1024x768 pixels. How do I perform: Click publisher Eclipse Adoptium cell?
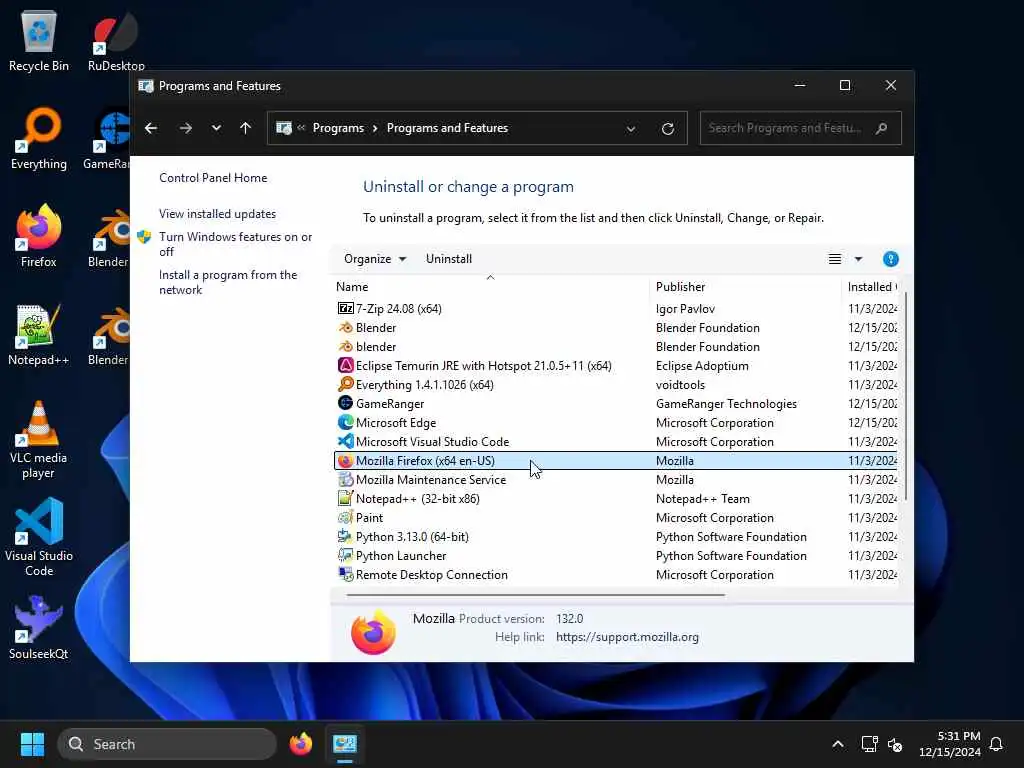tap(702, 366)
